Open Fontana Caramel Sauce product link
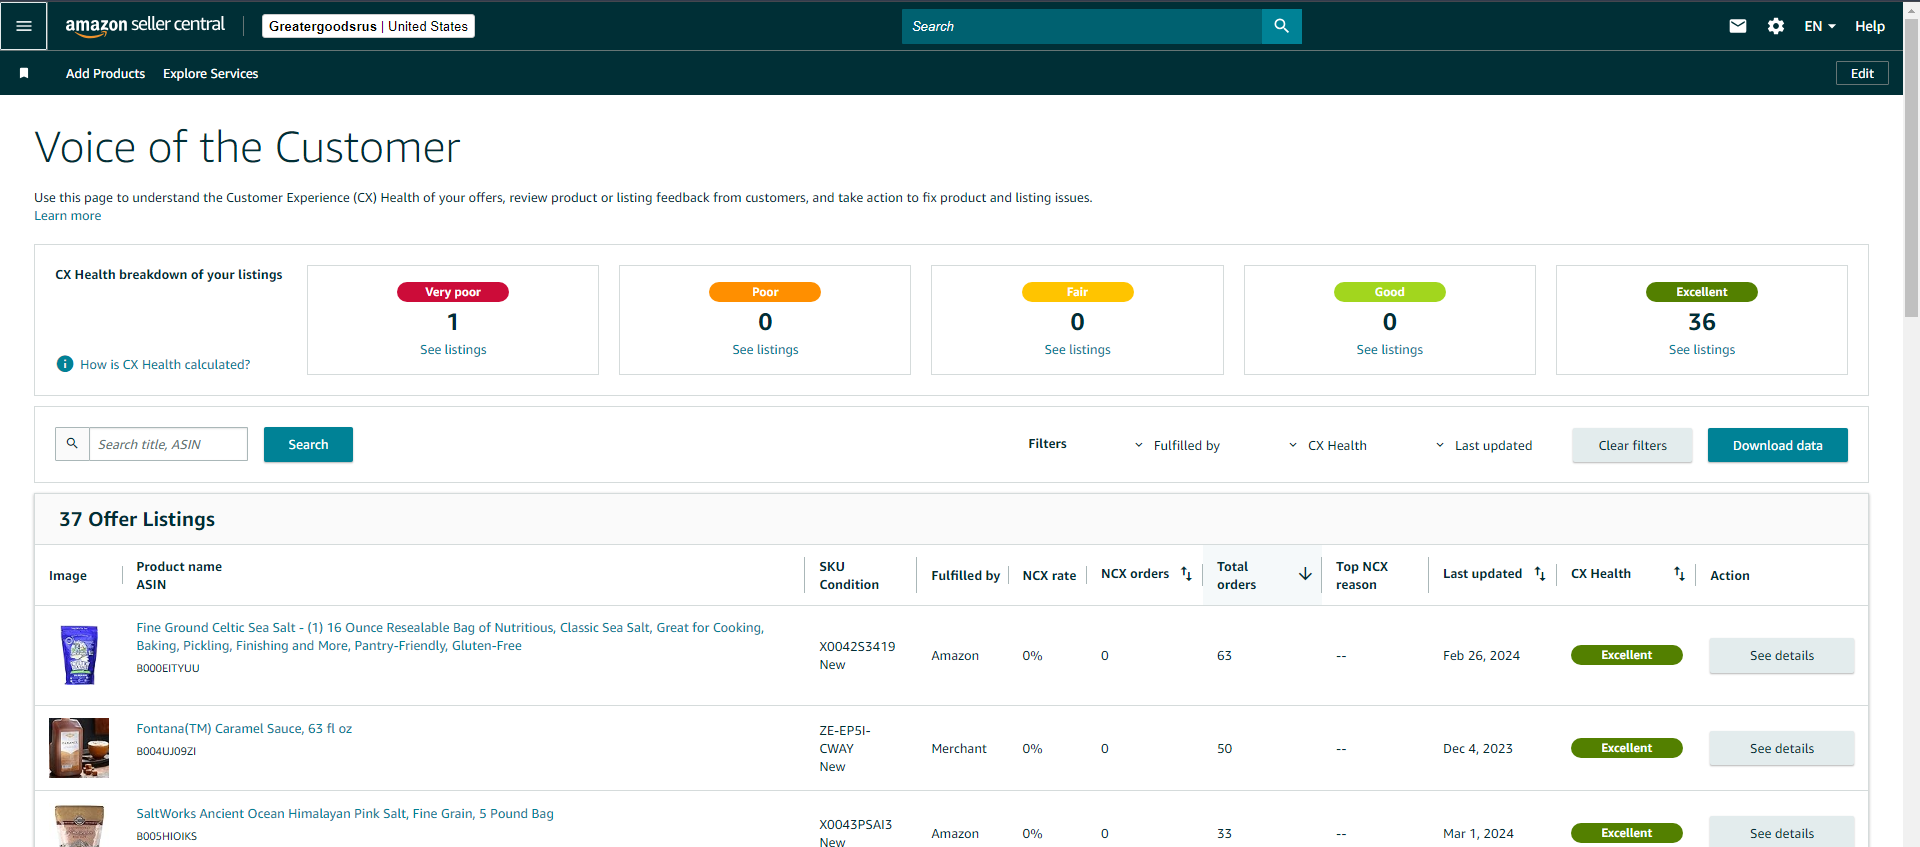This screenshot has width=1920, height=847. pyautogui.click(x=244, y=729)
